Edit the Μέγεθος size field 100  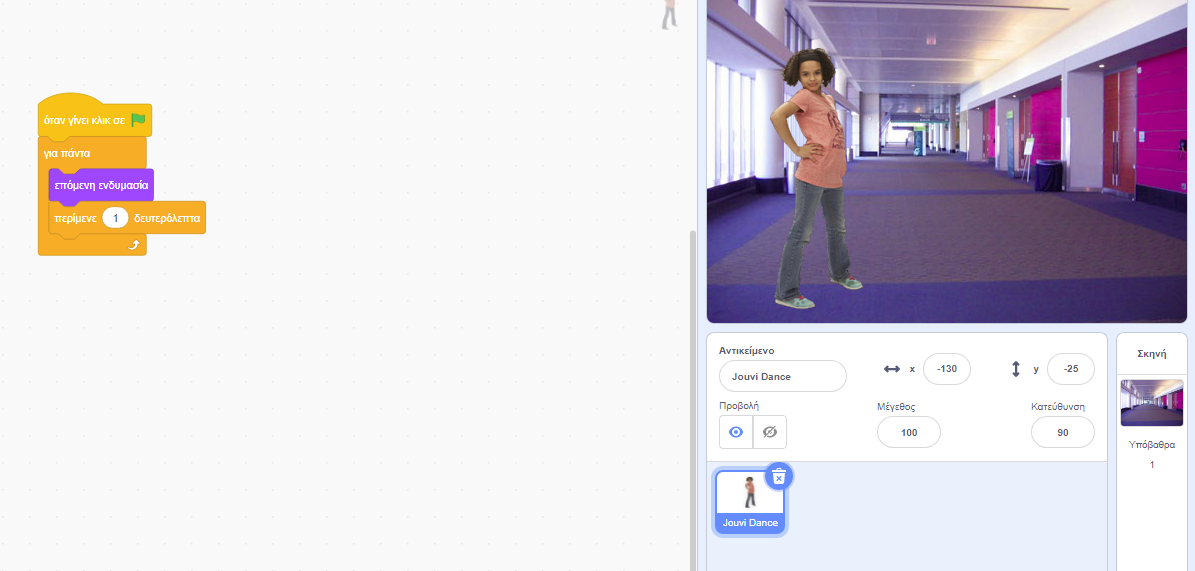[908, 432]
